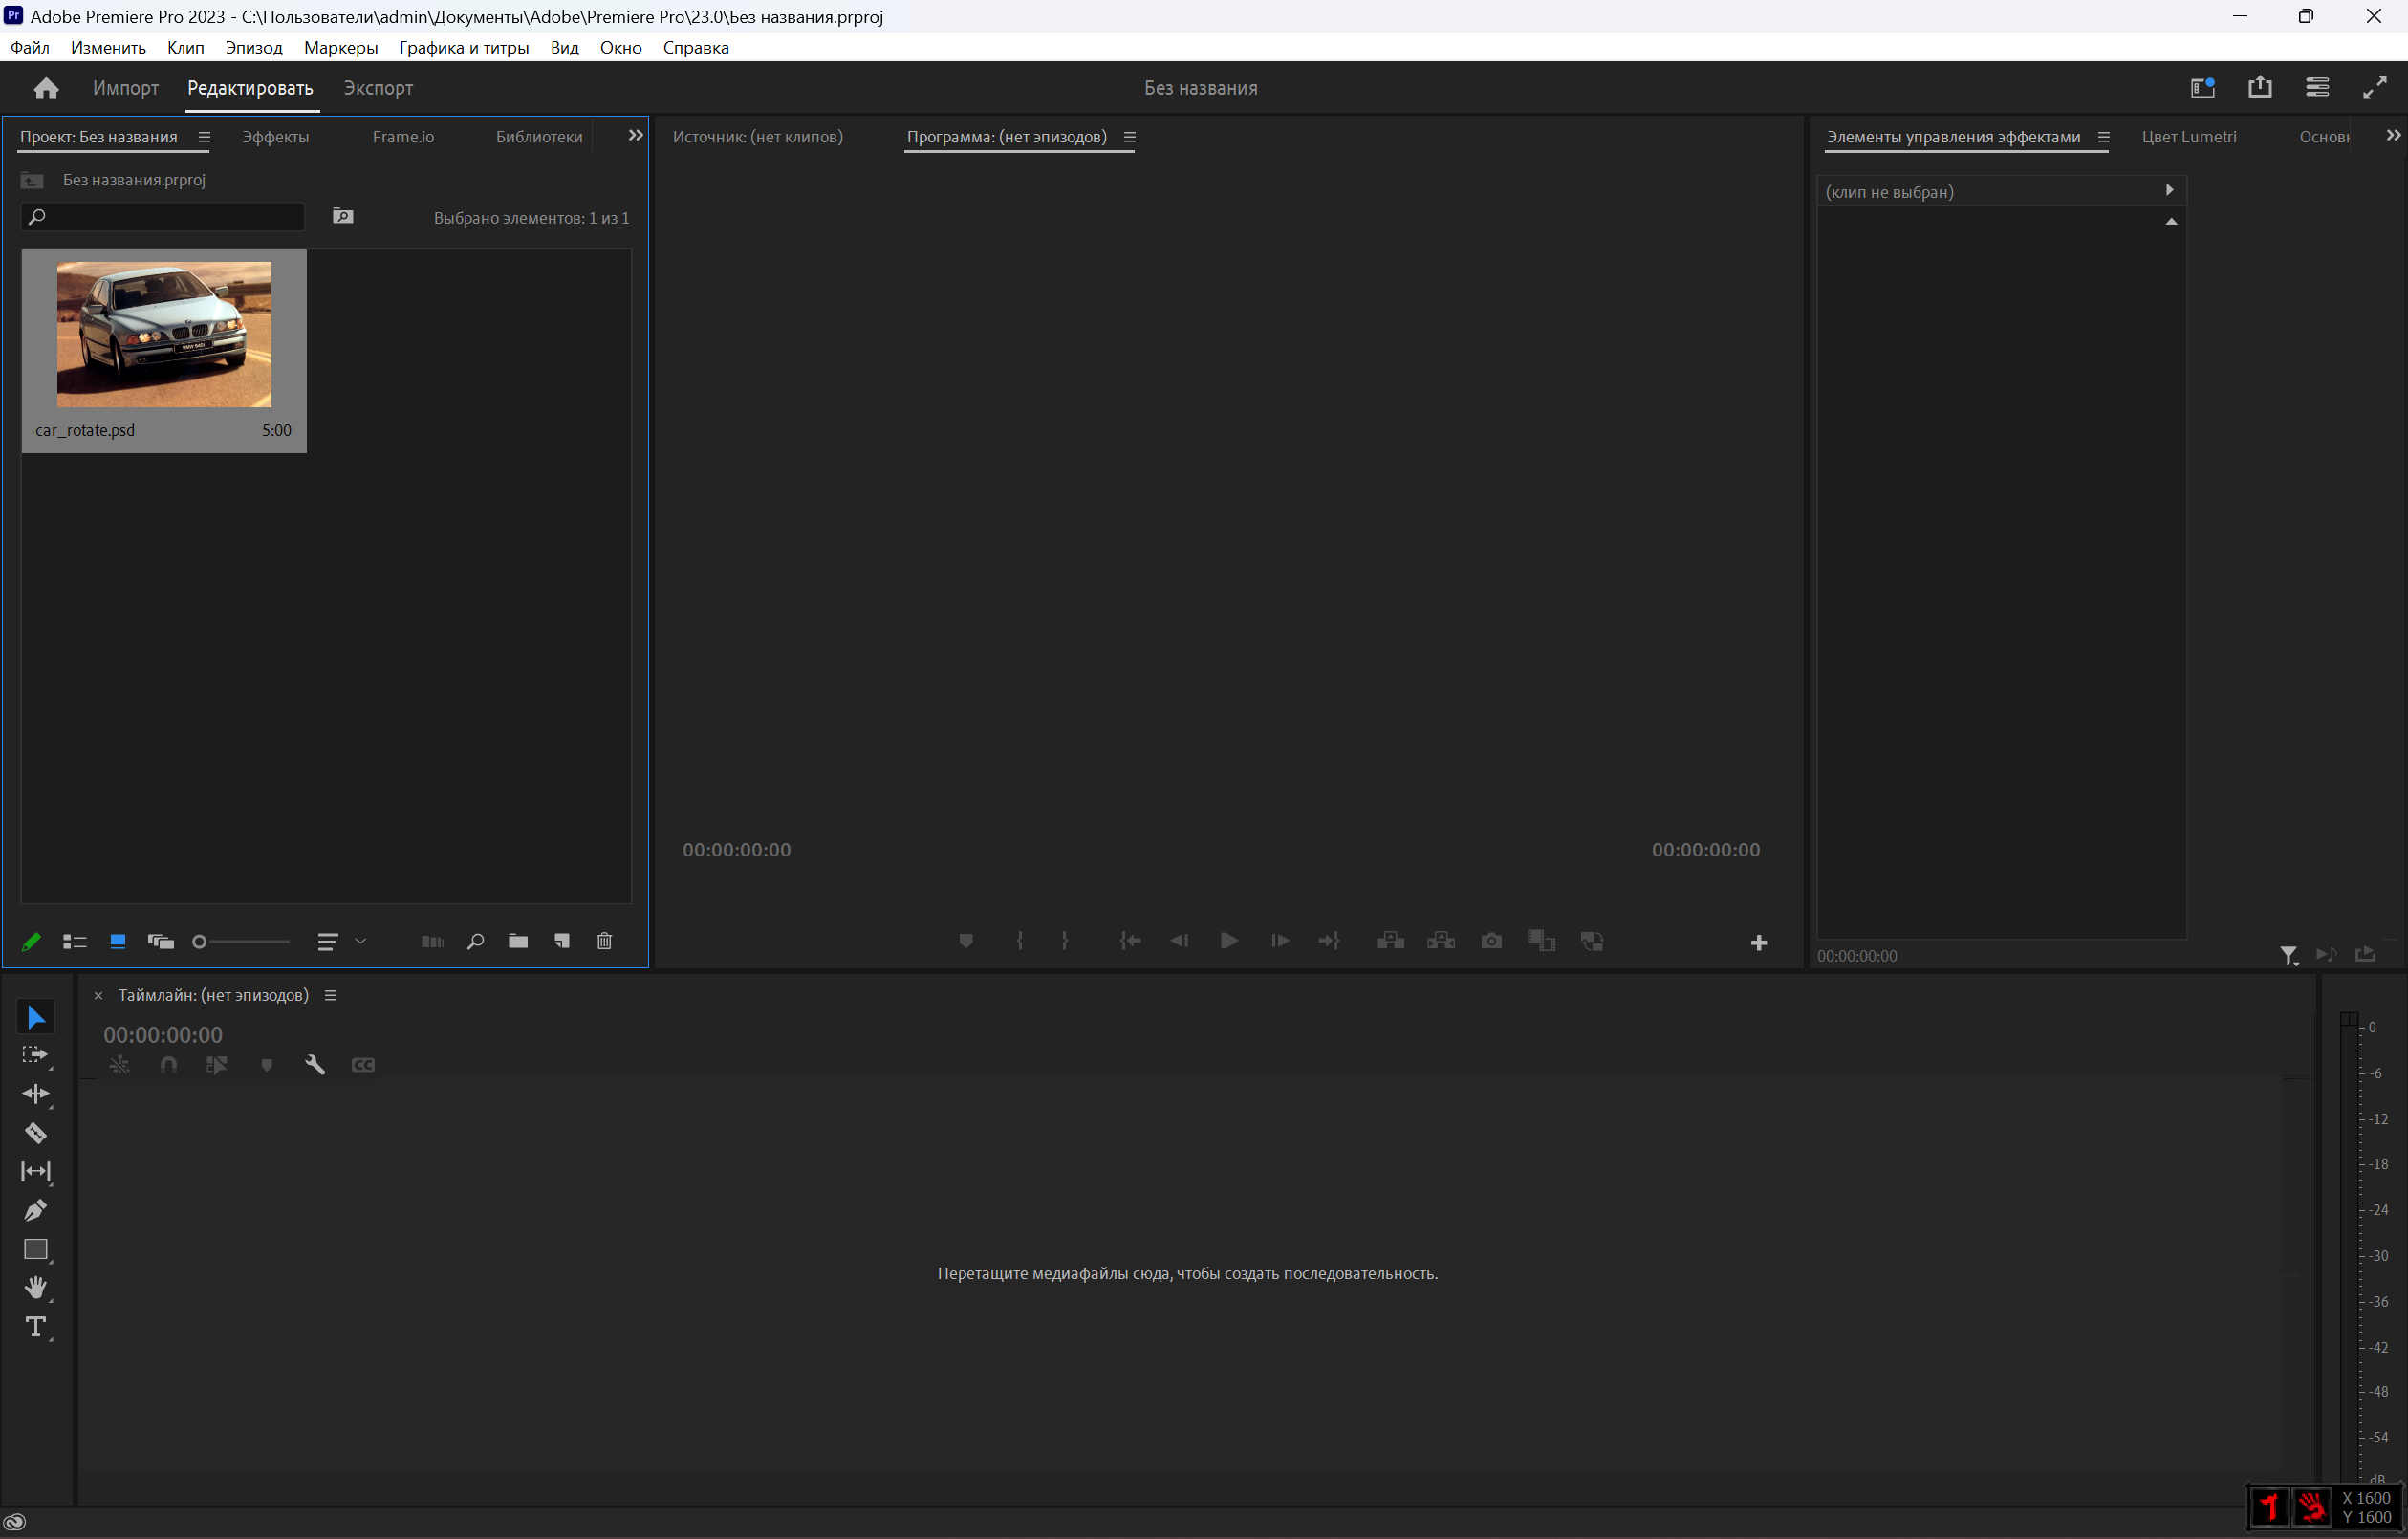The height and width of the screenshot is (1539, 2408).
Task: Open the Project panel menu
Action: (204, 137)
